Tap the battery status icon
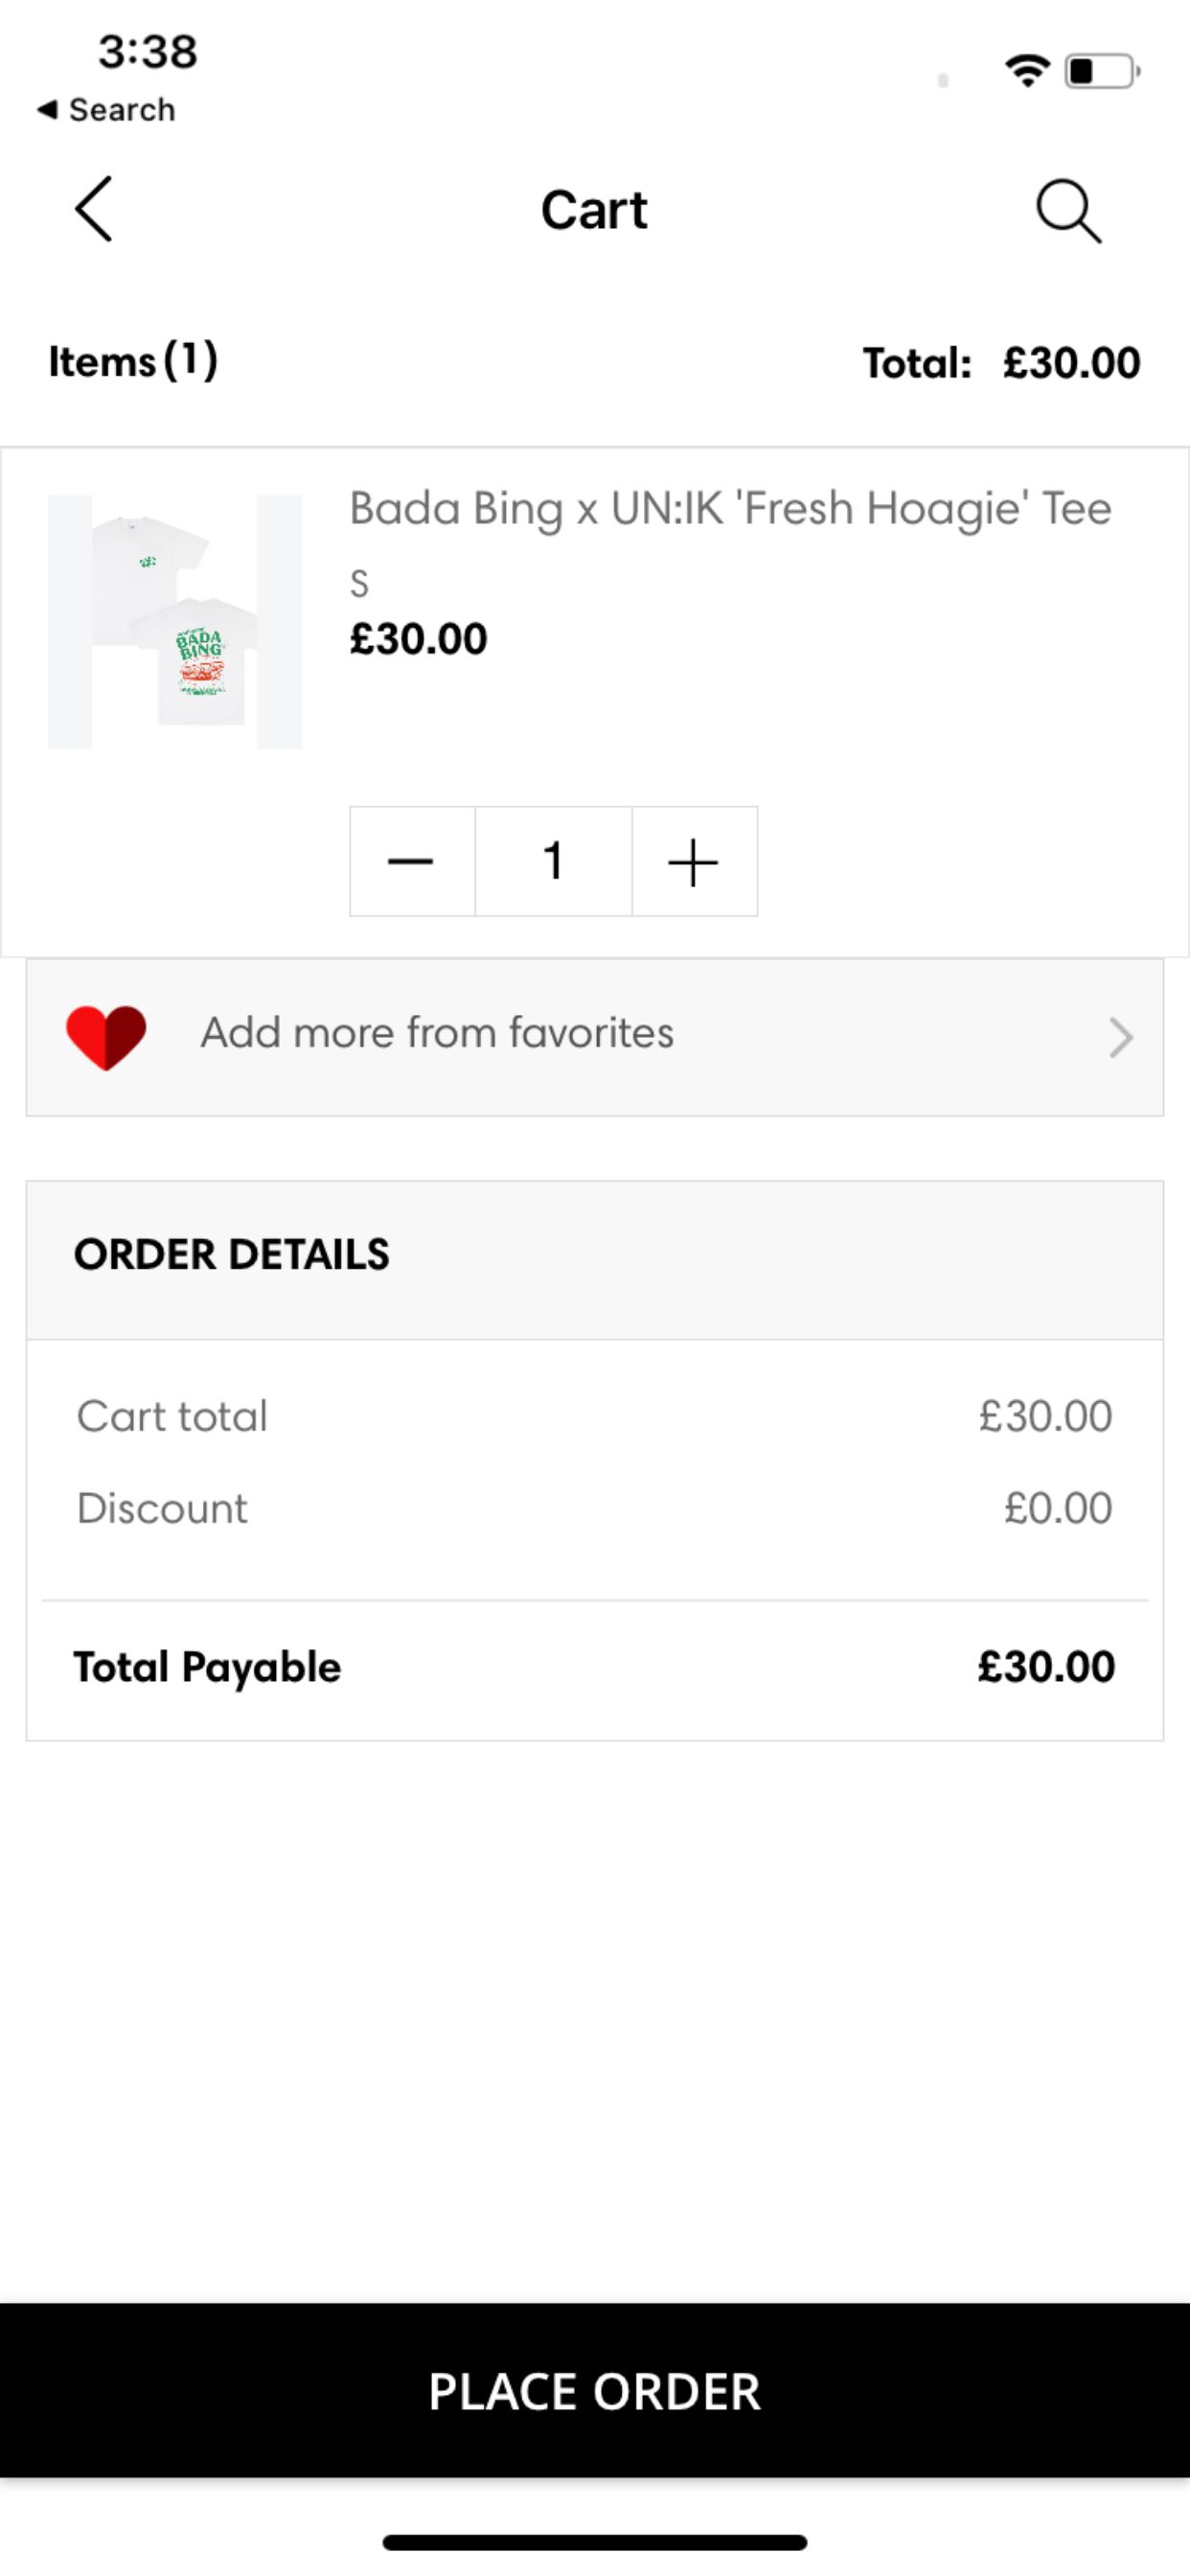 point(1102,71)
